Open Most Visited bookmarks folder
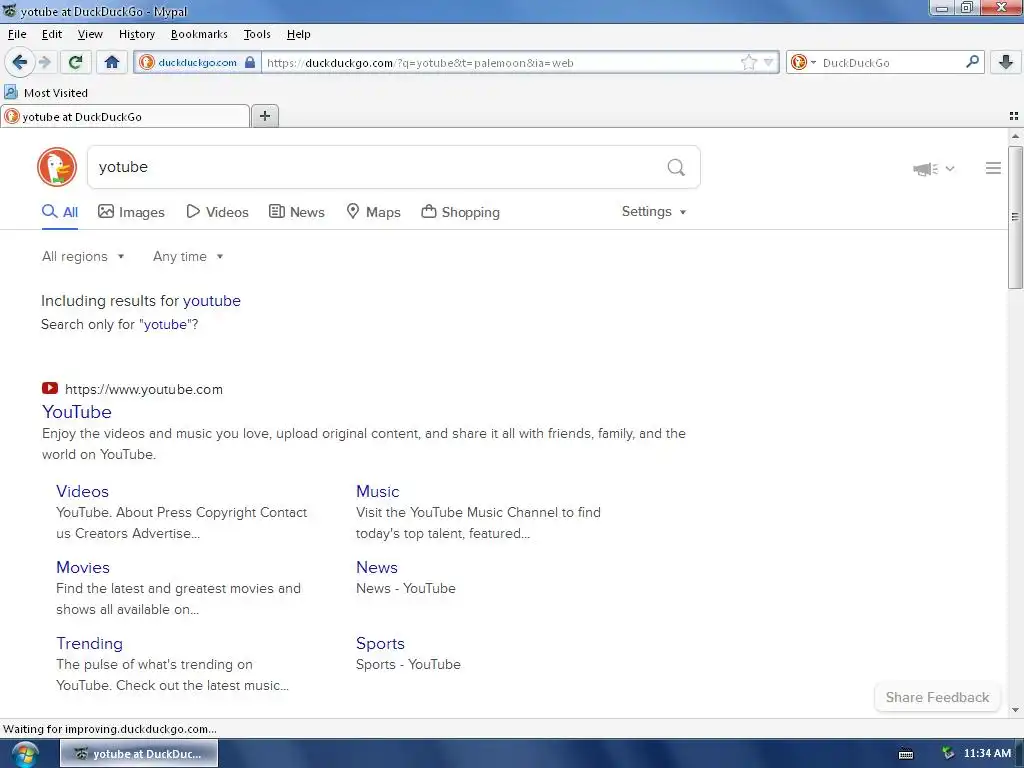 pos(46,93)
